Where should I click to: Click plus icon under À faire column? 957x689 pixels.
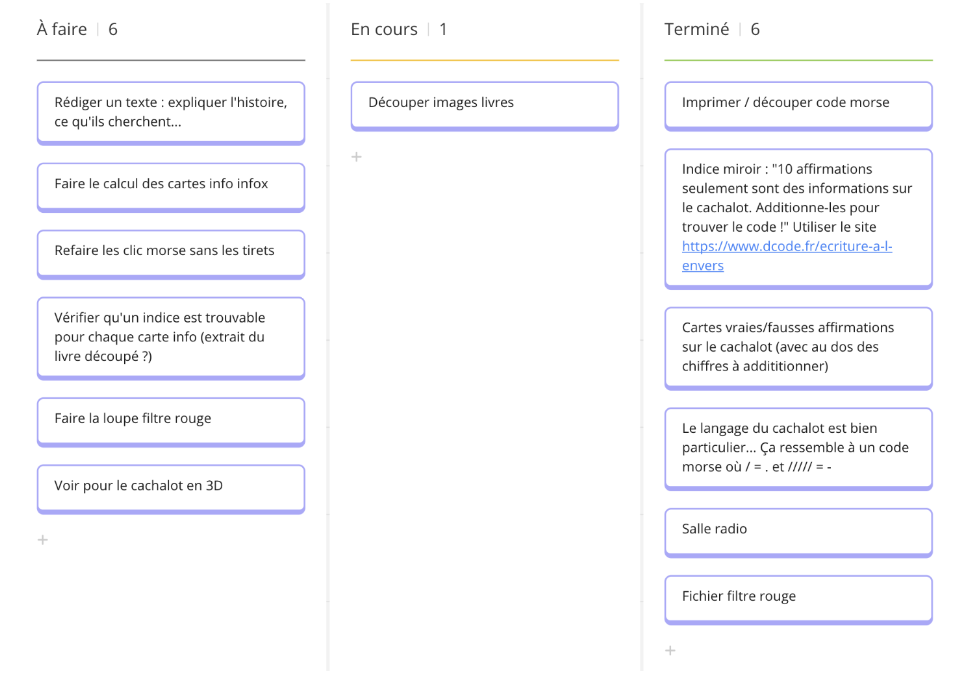tap(43, 540)
